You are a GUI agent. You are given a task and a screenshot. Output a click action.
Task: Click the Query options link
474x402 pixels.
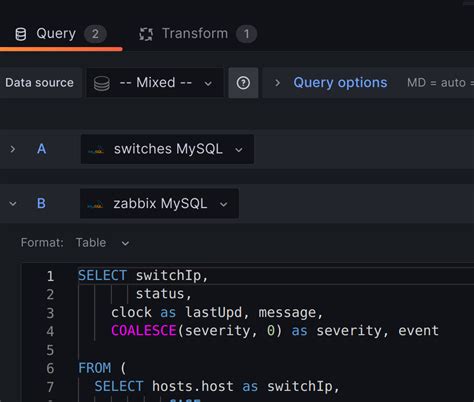pos(340,83)
